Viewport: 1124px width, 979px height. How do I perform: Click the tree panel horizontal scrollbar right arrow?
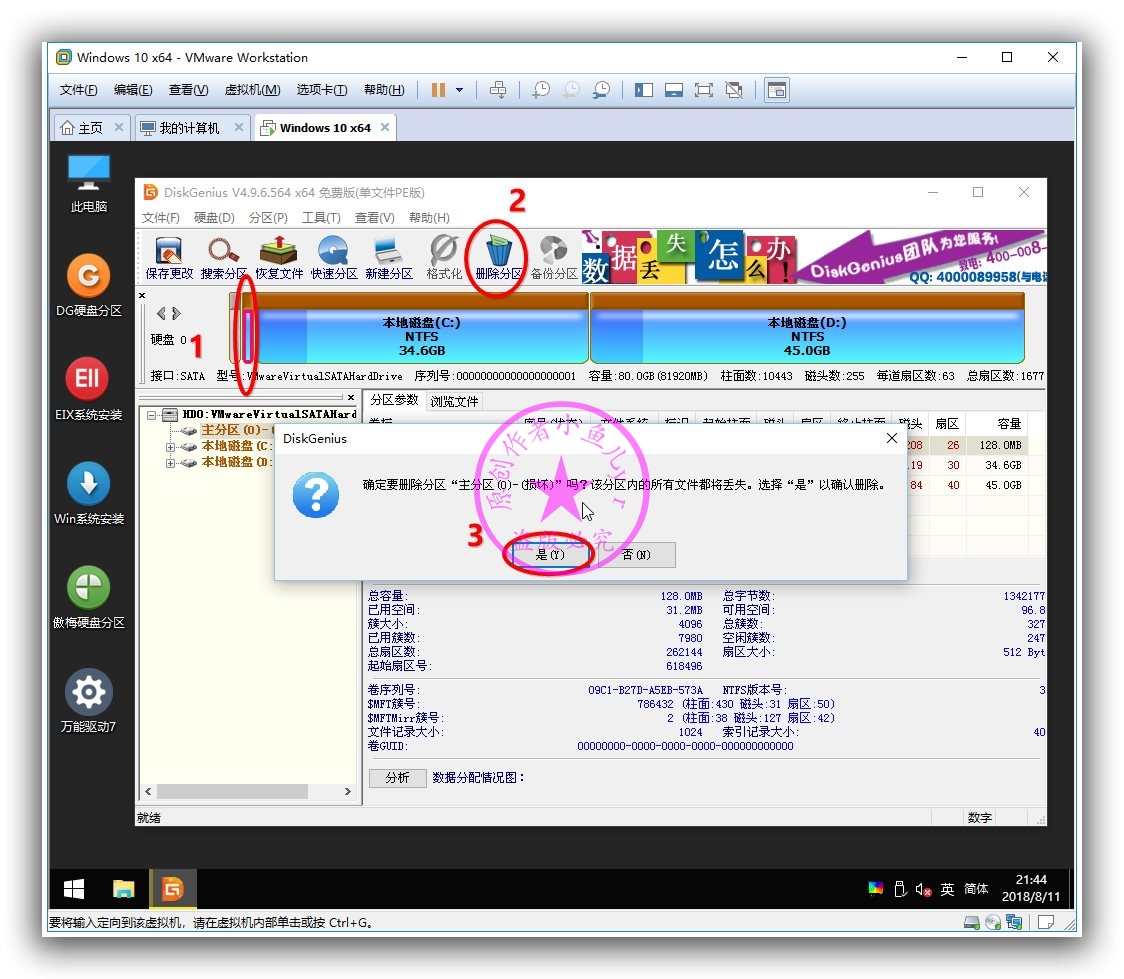pyautogui.click(x=348, y=791)
